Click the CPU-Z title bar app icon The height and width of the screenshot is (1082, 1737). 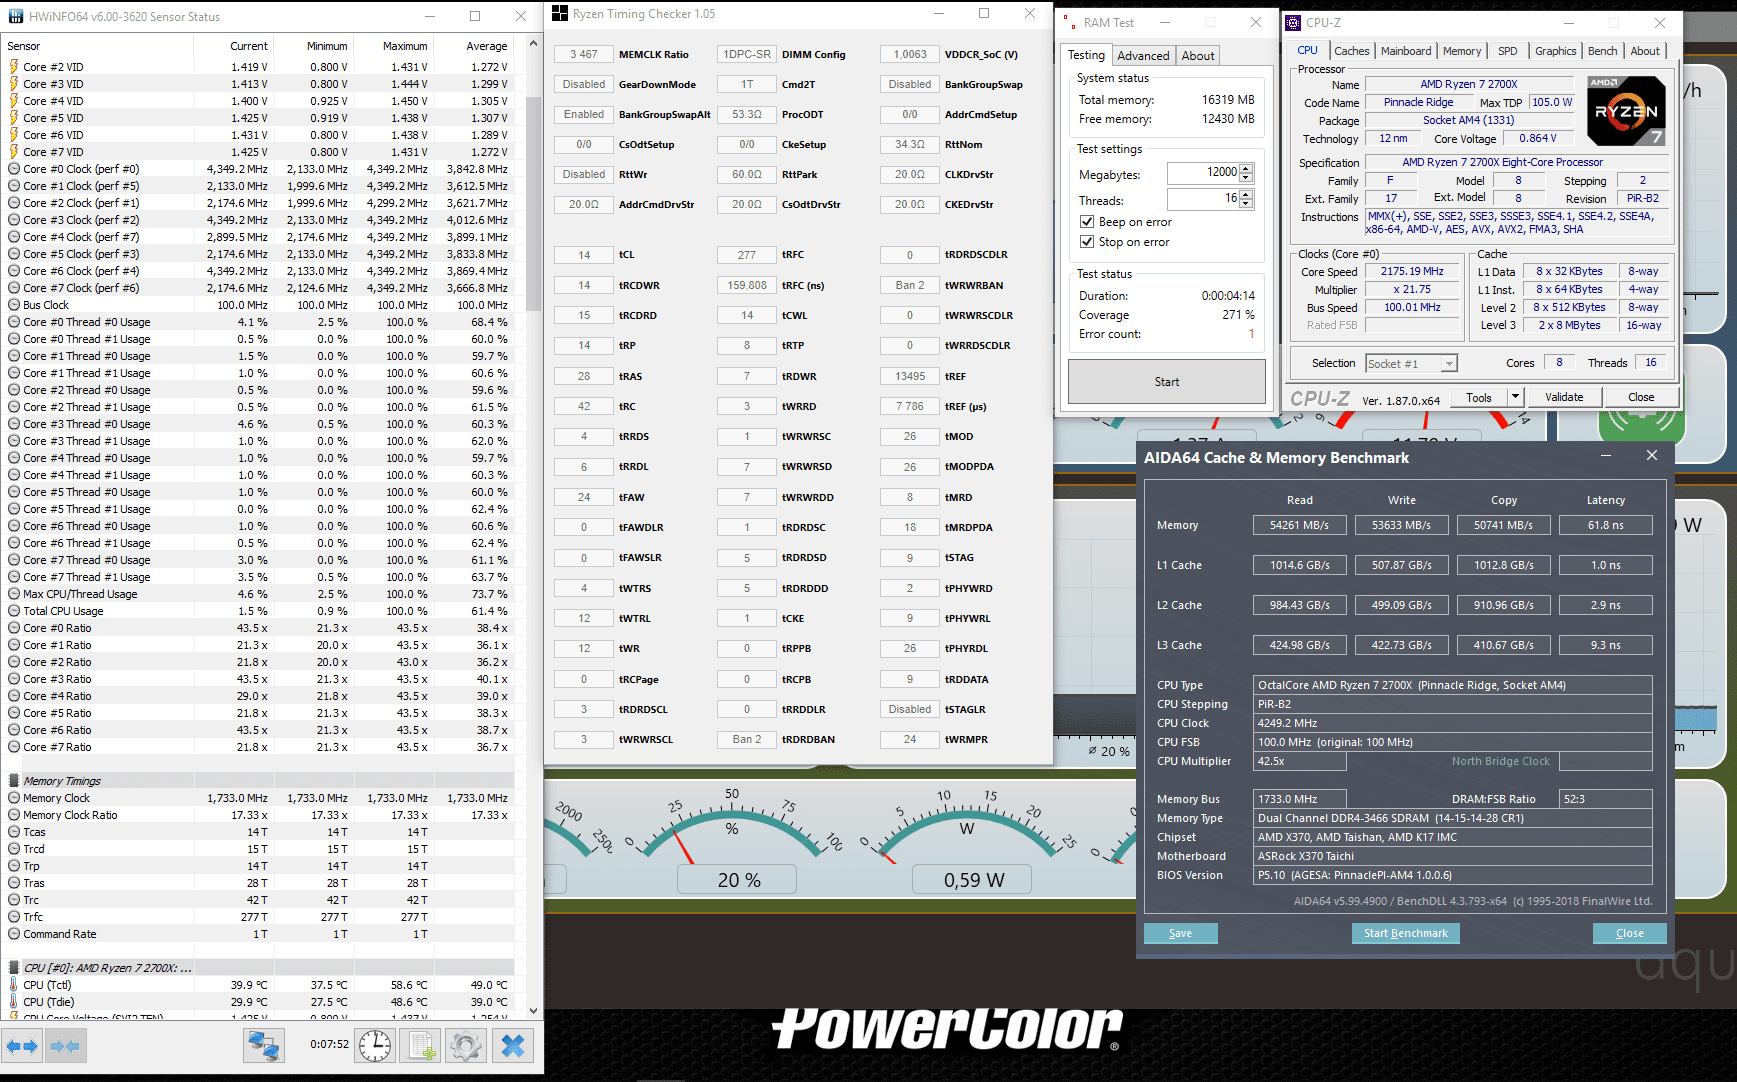tap(1293, 22)
